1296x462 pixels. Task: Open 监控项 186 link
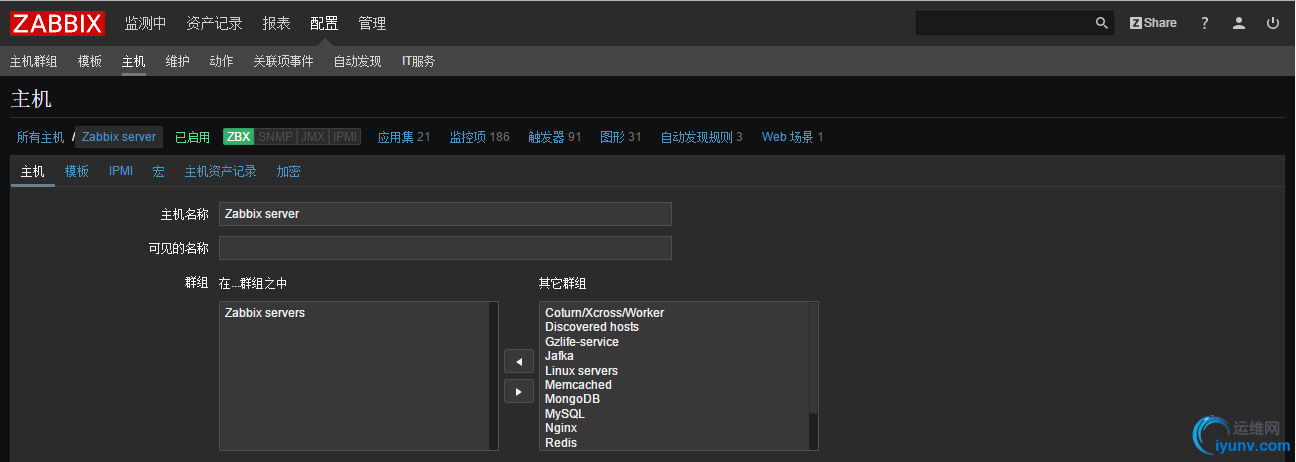(x=479, y=137)
